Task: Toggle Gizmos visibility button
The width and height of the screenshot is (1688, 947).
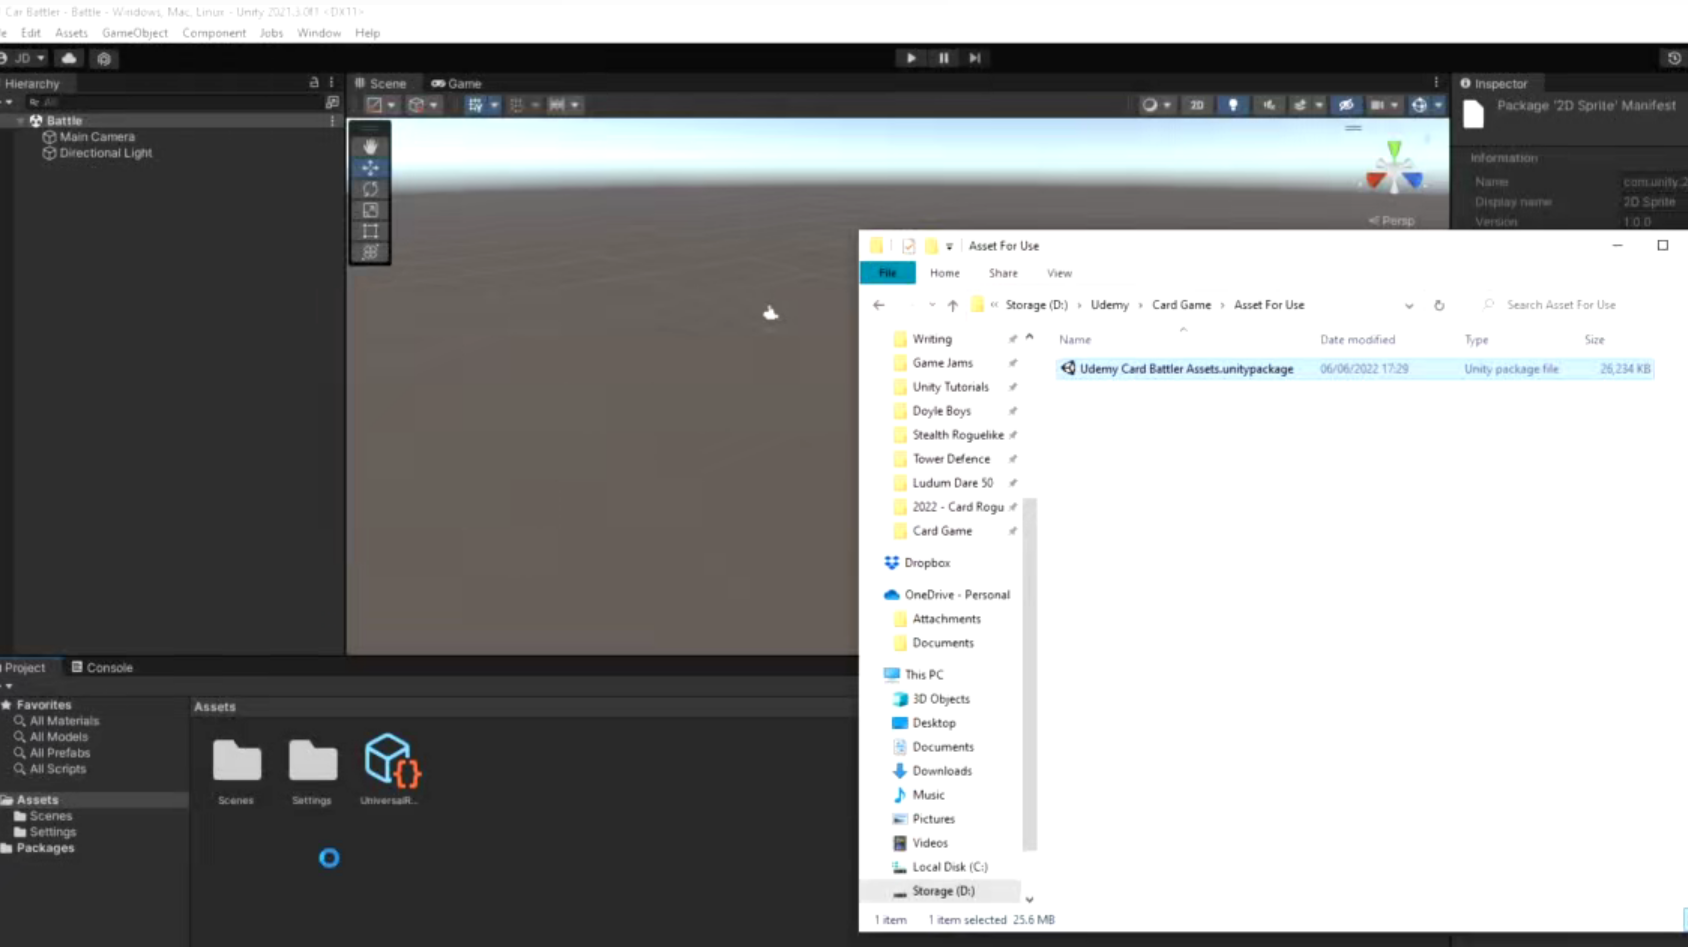Action: (1419, 105)
